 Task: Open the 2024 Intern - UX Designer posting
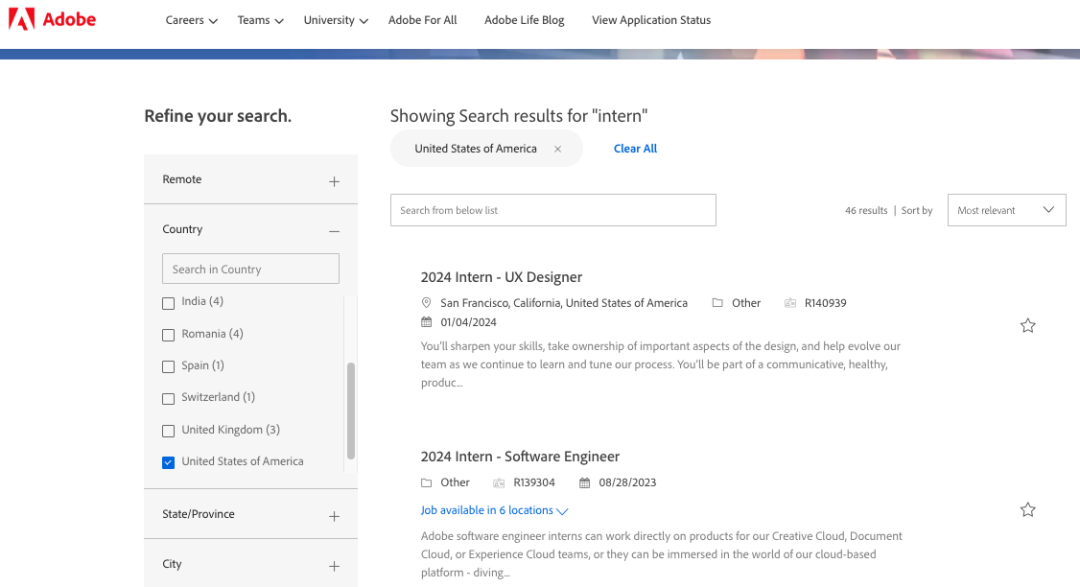pos(501,277)
